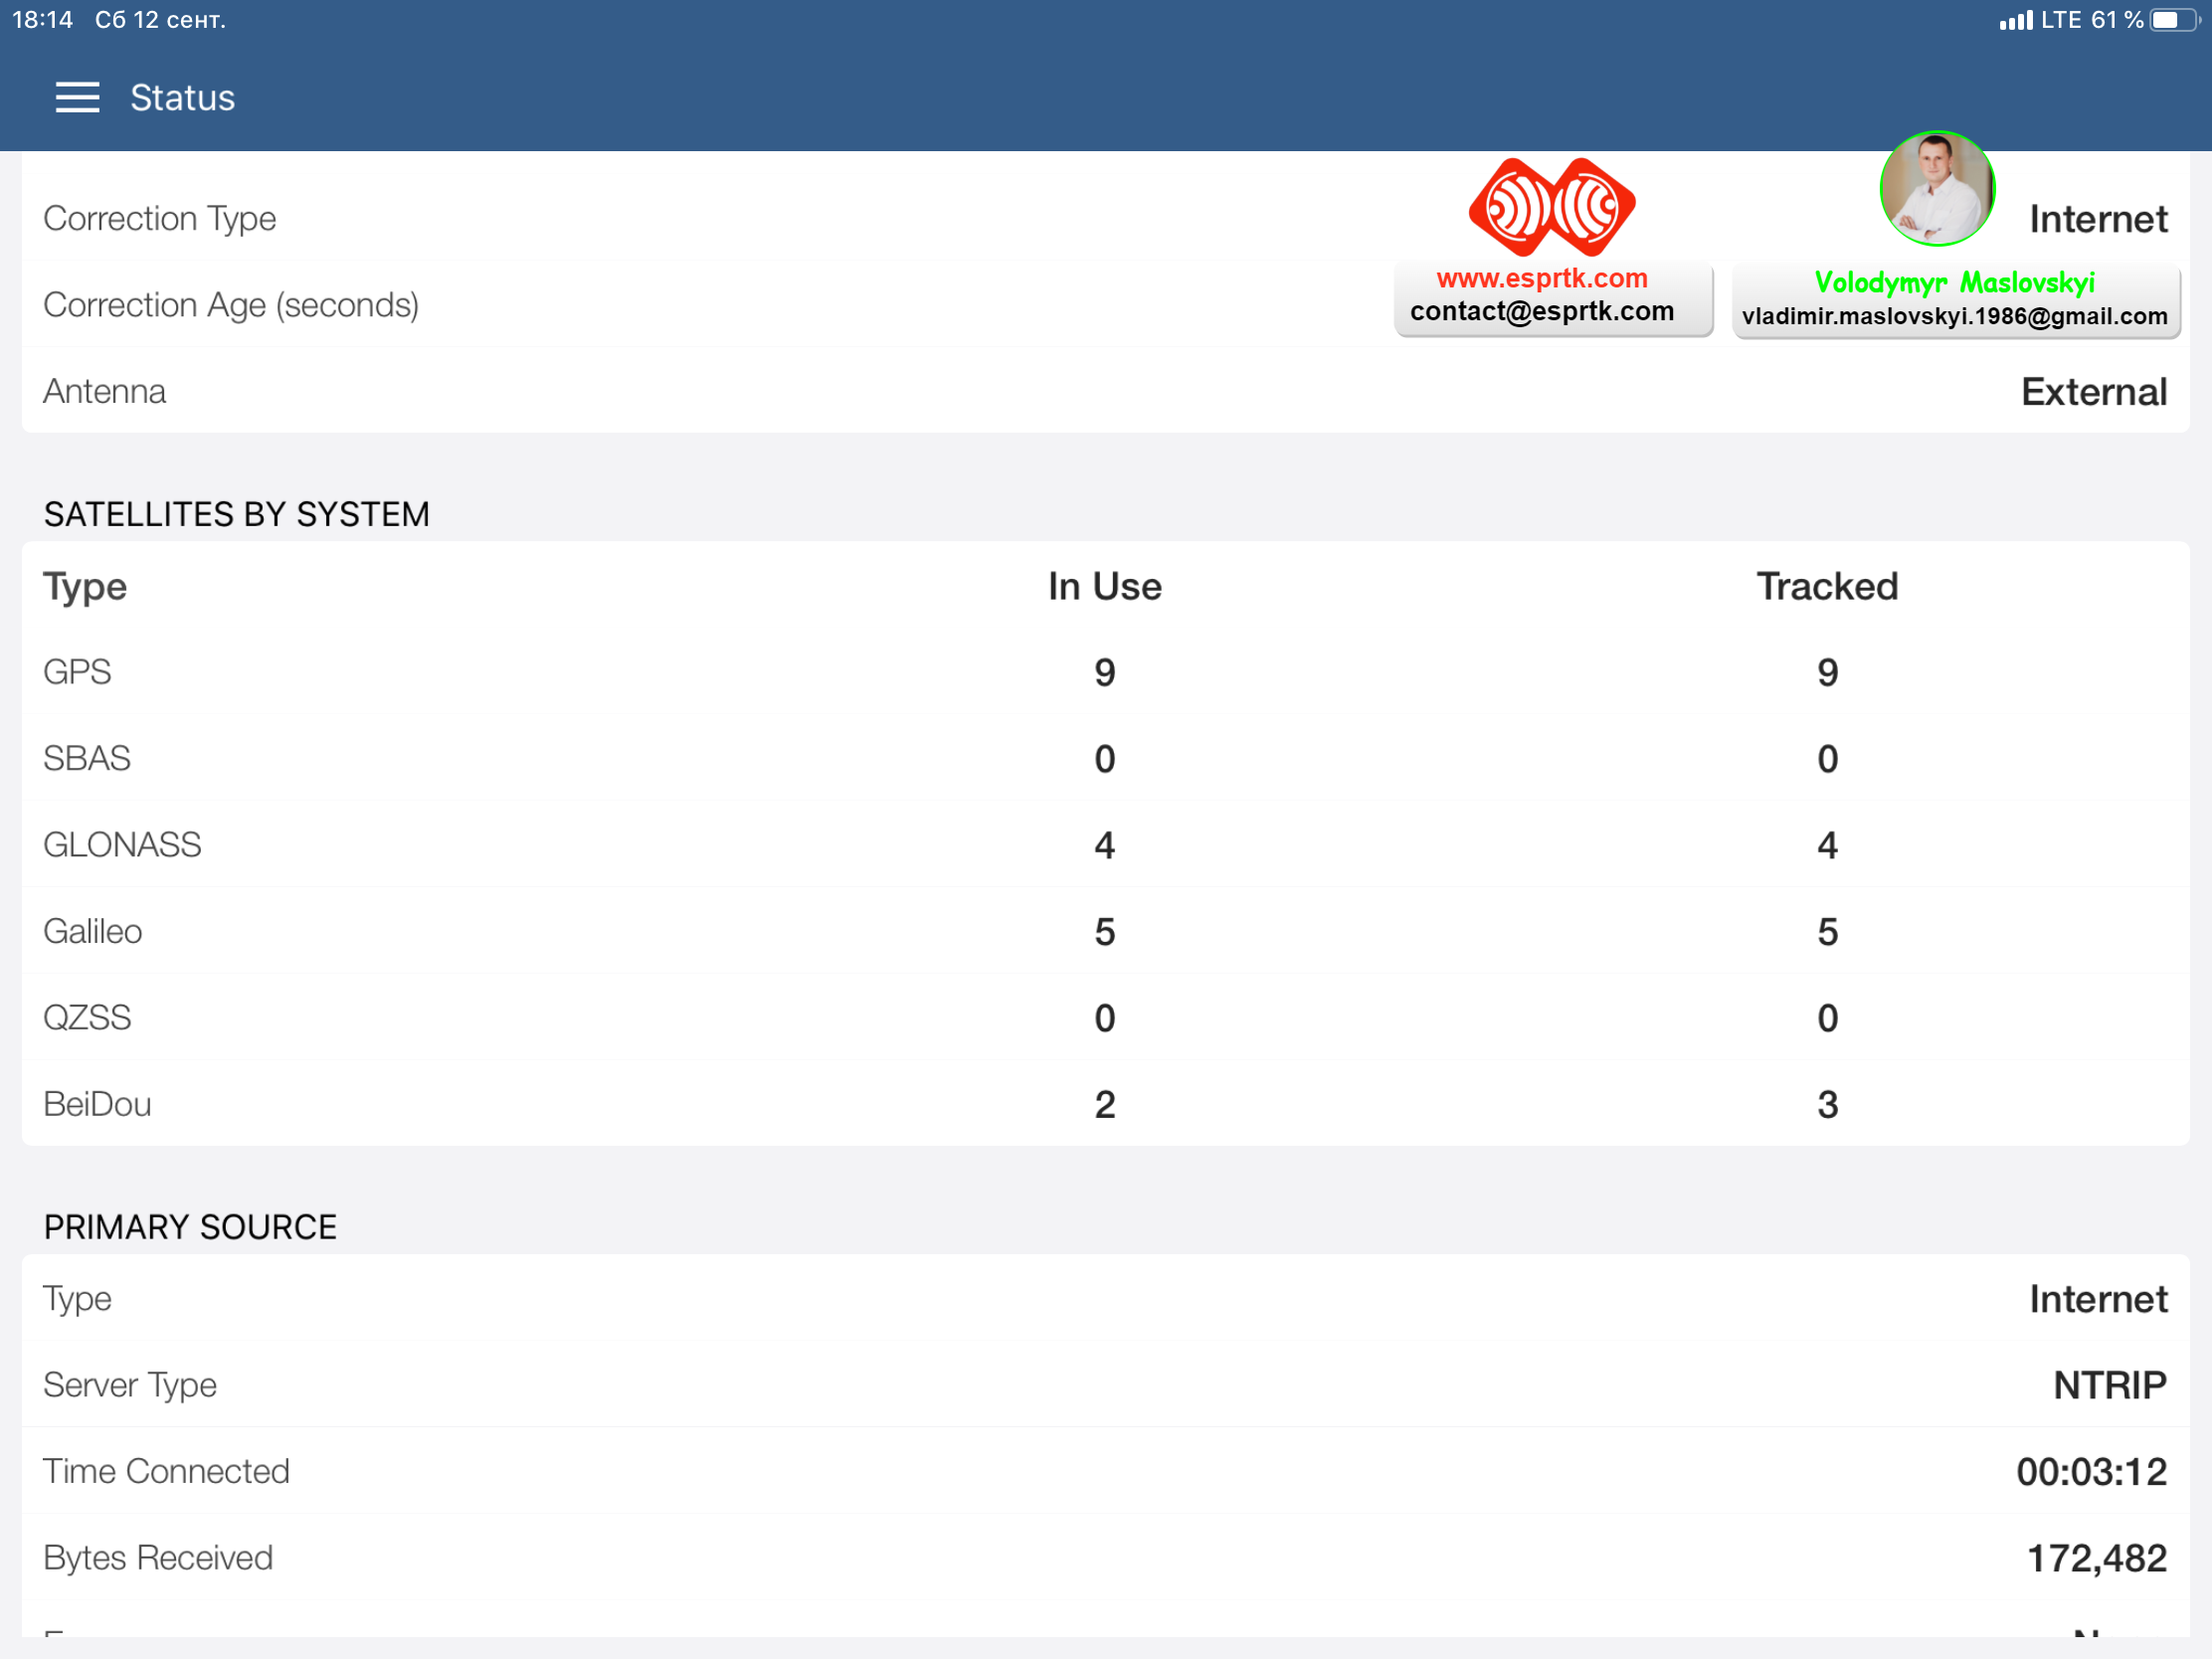
Task: Tap the Status page title
Action: (183, 98)
